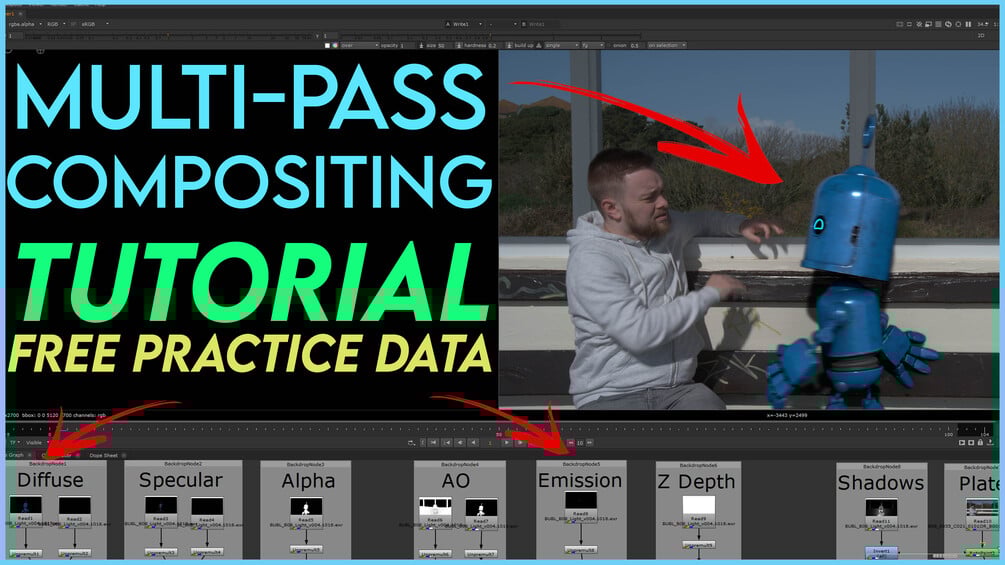Screen dimensions: 1005x565
Task: Click the paint color white swatch
Action: click(x=328, y=45)
